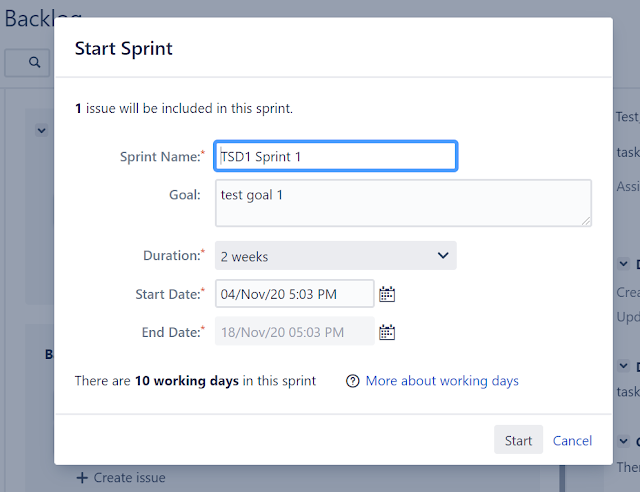Click the disabled End Date field
Screen dimensions: 640x492
(x=294, y=332)
